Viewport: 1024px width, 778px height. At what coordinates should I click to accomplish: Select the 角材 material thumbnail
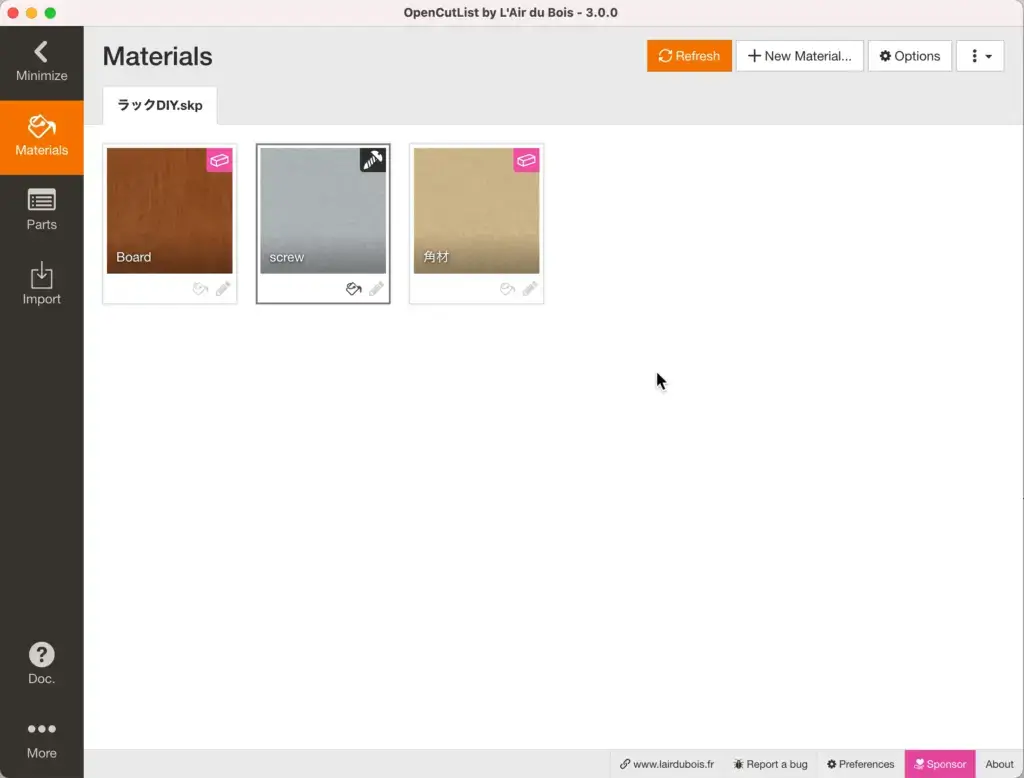click(x=477, y=210)
